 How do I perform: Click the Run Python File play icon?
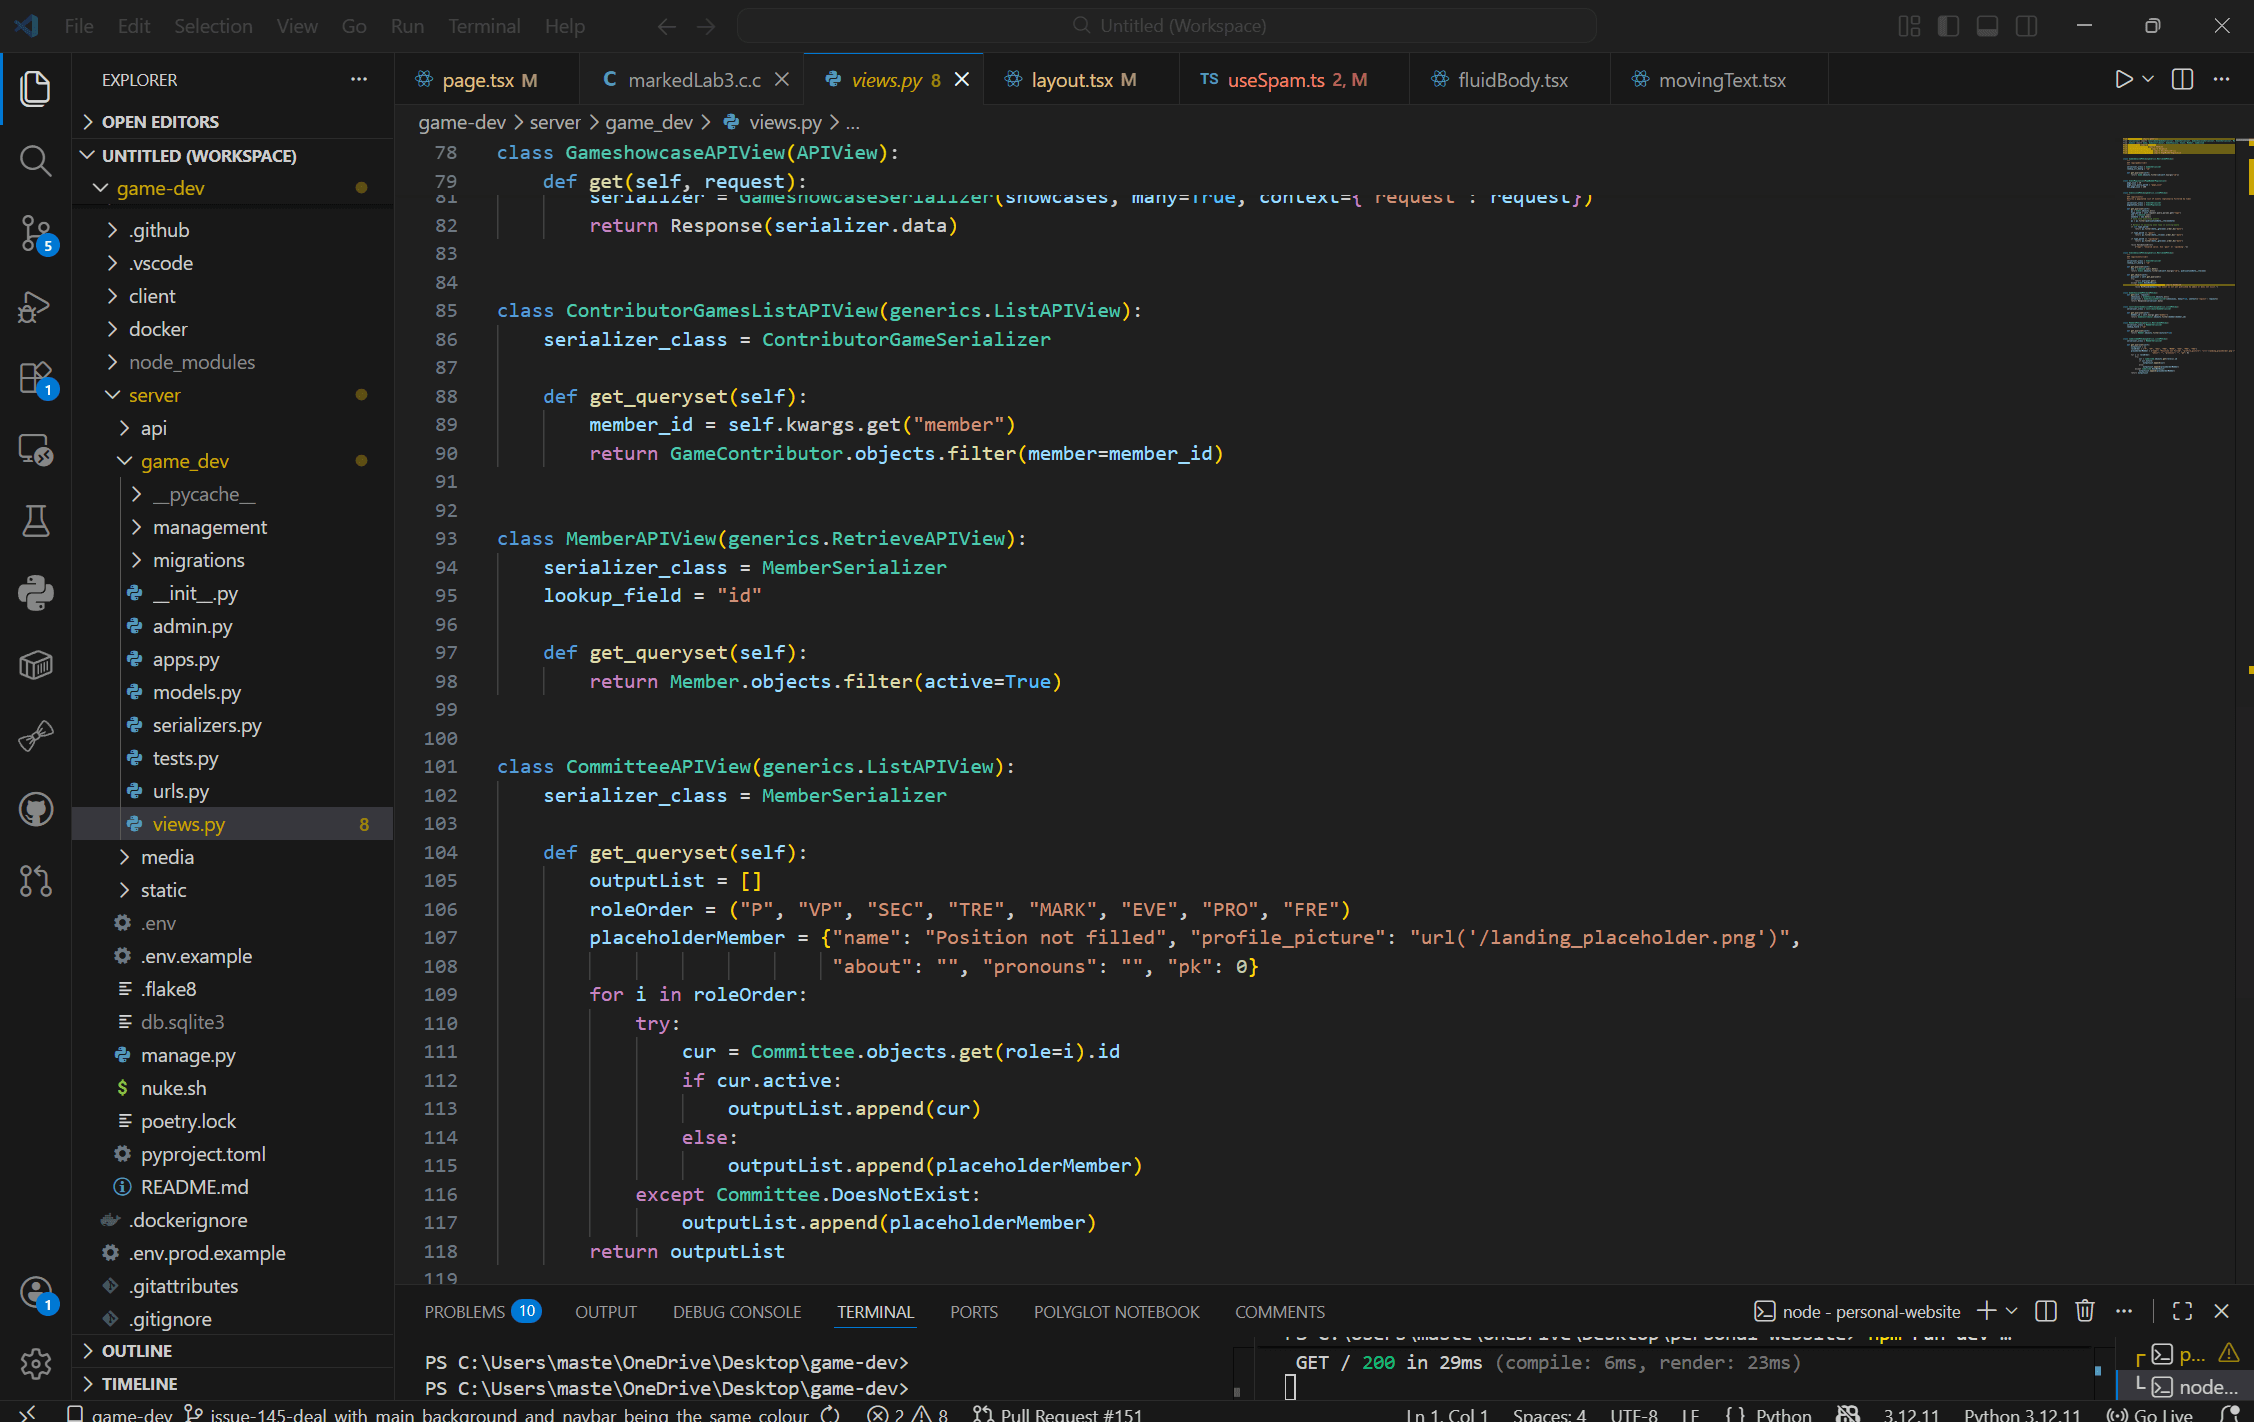tap(2122, 79)
